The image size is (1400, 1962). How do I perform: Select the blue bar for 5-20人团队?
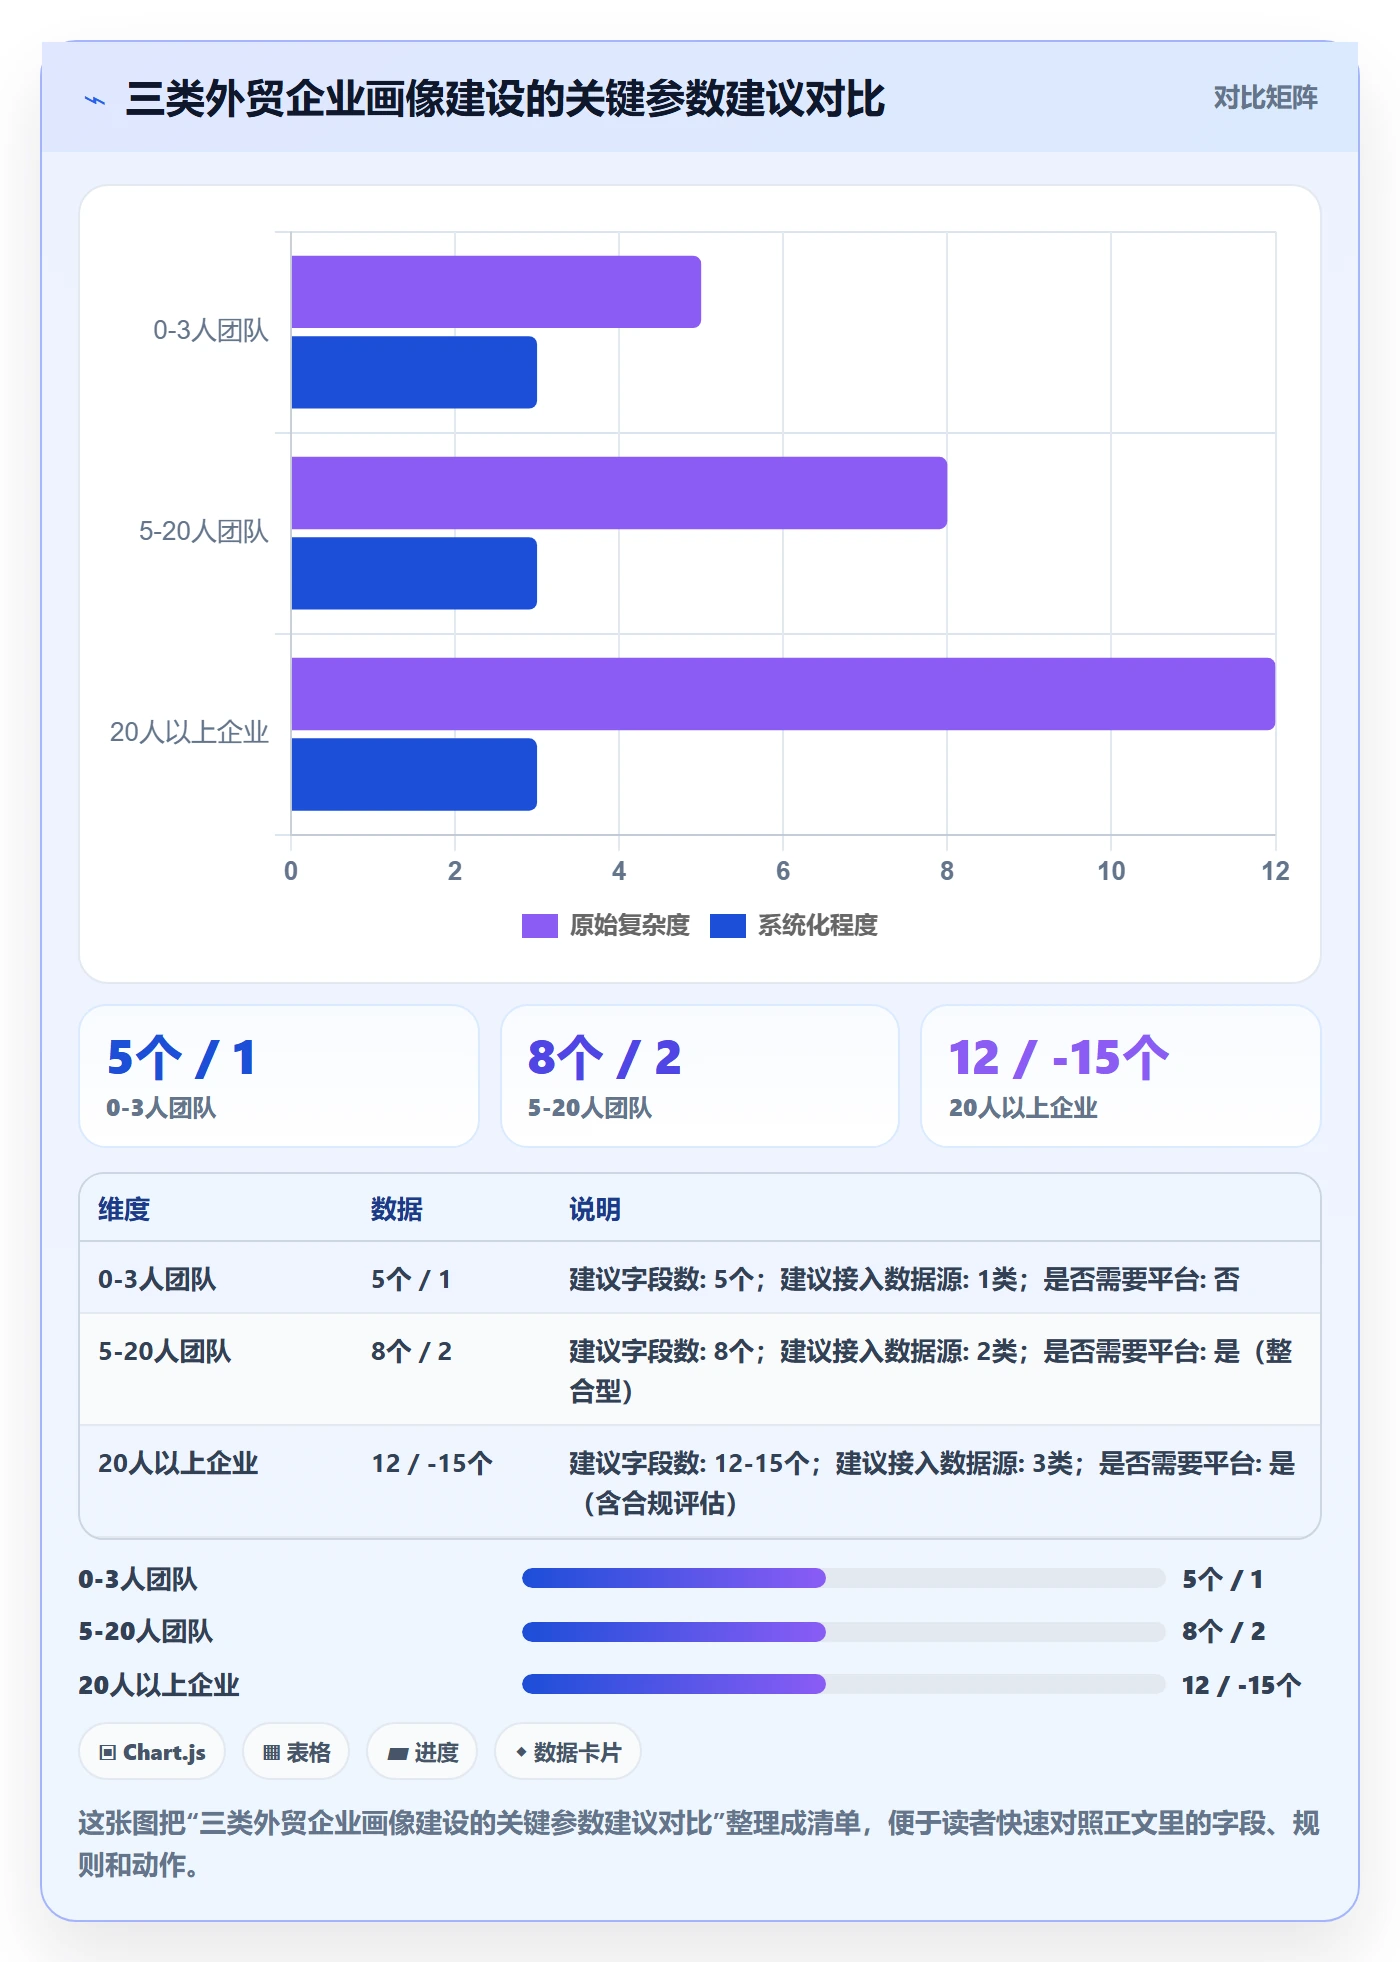414,573
